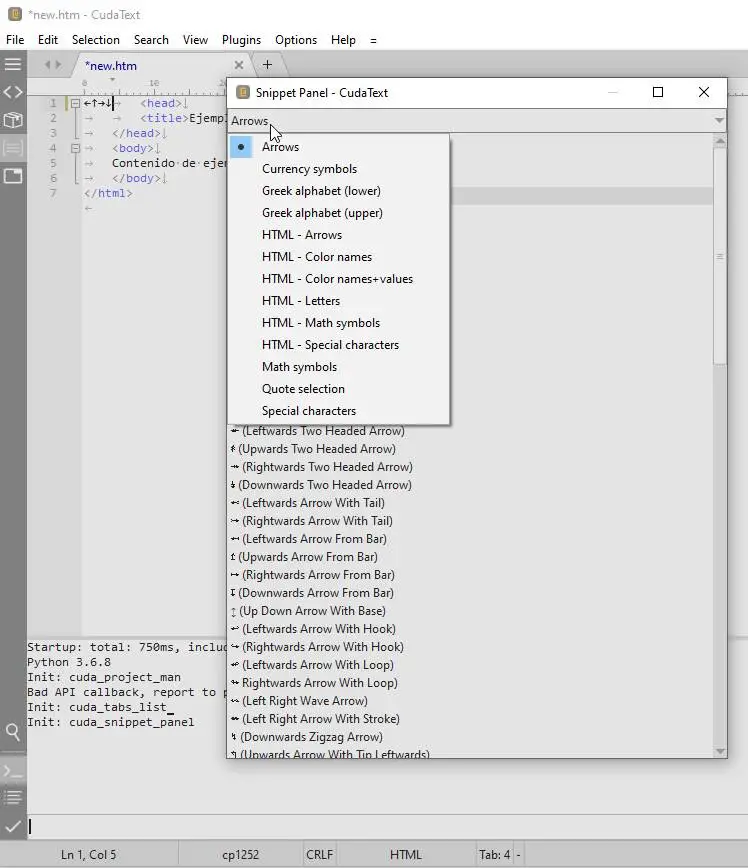Choose Special characters category
The image size is (748, 868).
[339, 411]
